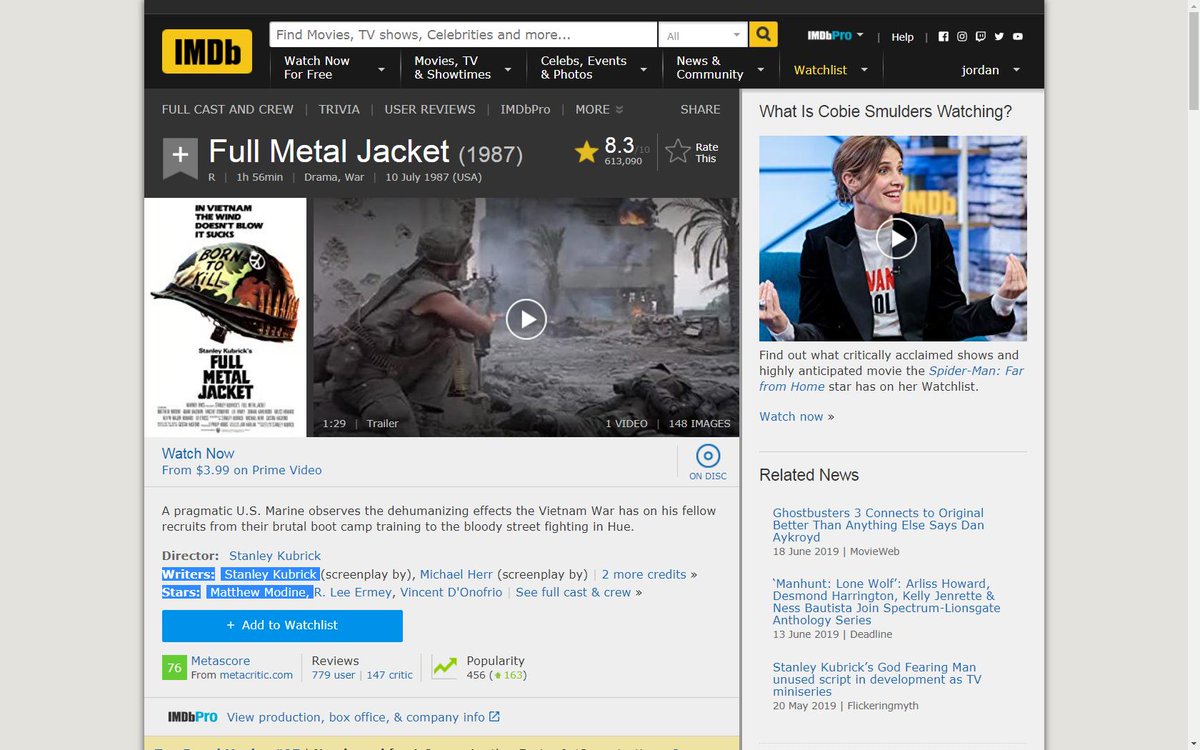Click the On Disc icon
The width and height of the screenshot is (1200, 750).
click(x=708, y=457)
